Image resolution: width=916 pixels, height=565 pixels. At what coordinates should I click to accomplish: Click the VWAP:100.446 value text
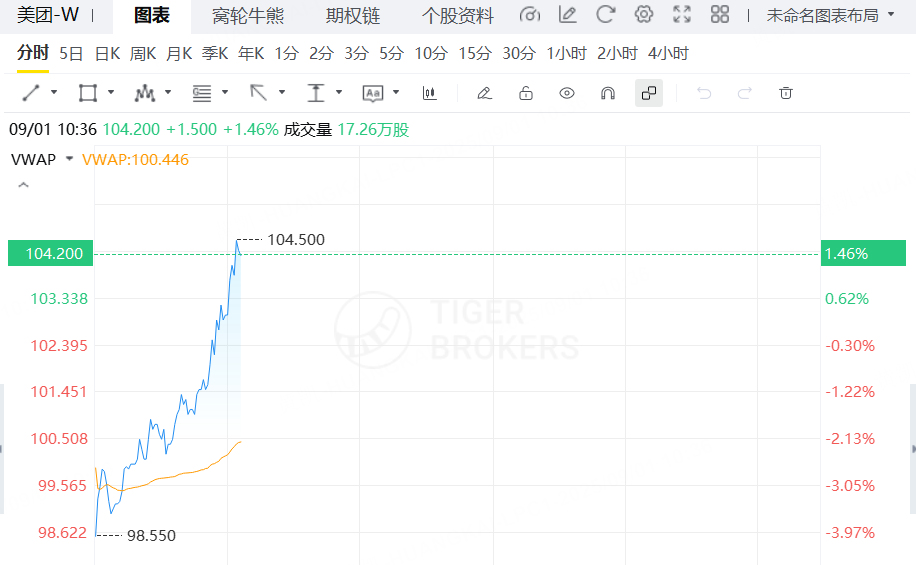click(x=136, y=160)
